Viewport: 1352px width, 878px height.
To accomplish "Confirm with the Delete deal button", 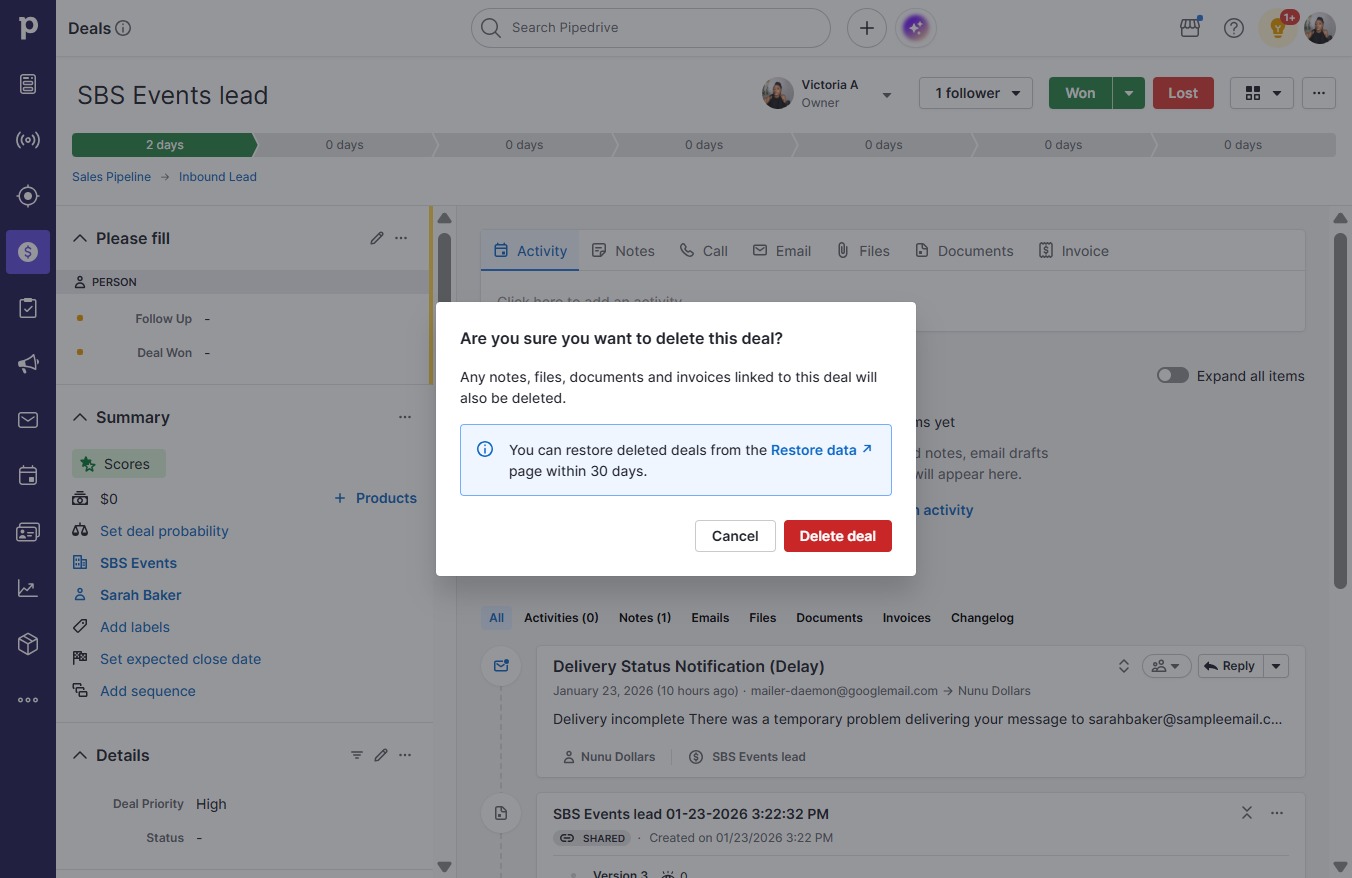I will (838, 536).
